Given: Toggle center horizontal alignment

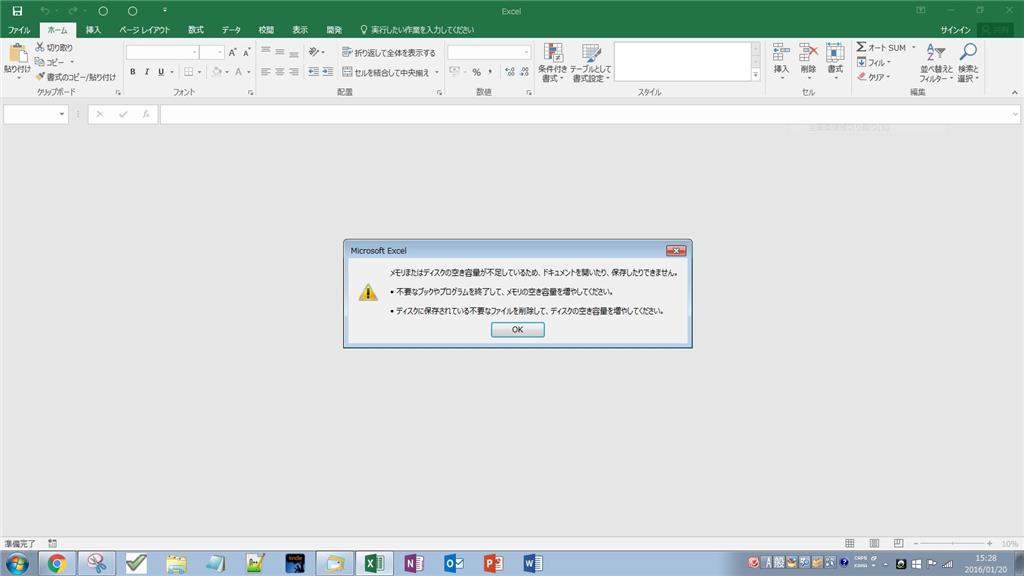Looking at the screenshot, I should 280,72.
